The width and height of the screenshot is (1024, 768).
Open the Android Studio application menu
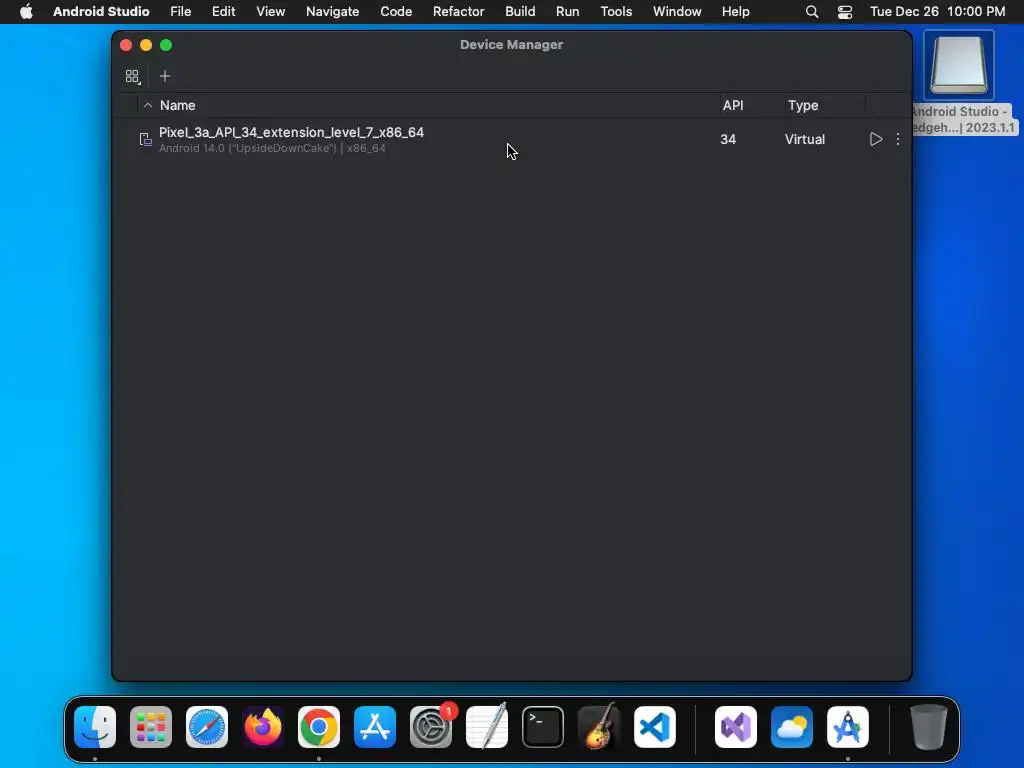[101, 12]
